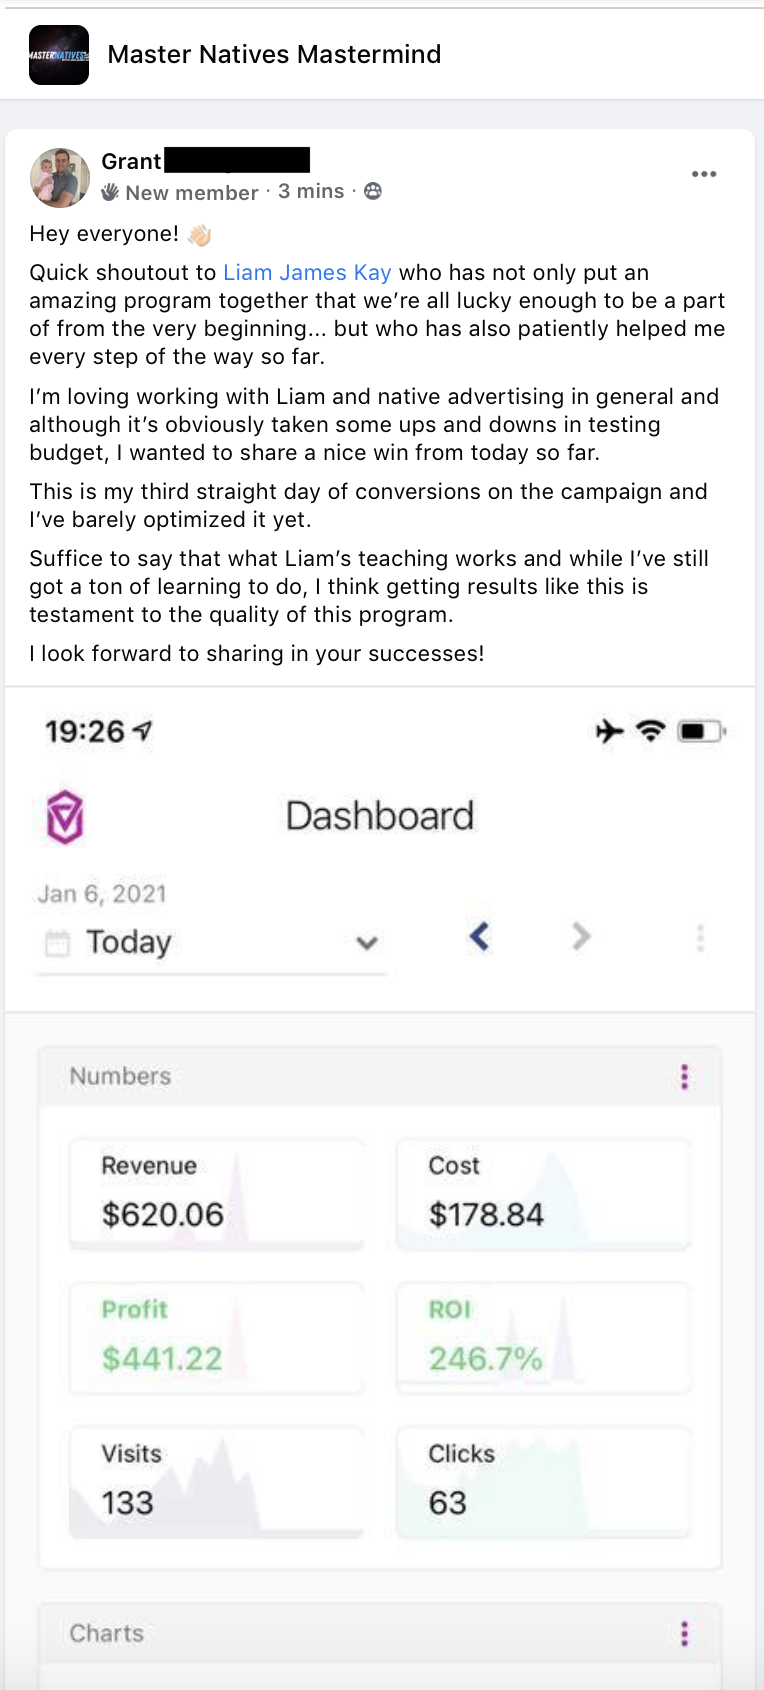The image size is (764, 1690).
Task: Open the Numbers panel options menu
Action: (685, 1077)
